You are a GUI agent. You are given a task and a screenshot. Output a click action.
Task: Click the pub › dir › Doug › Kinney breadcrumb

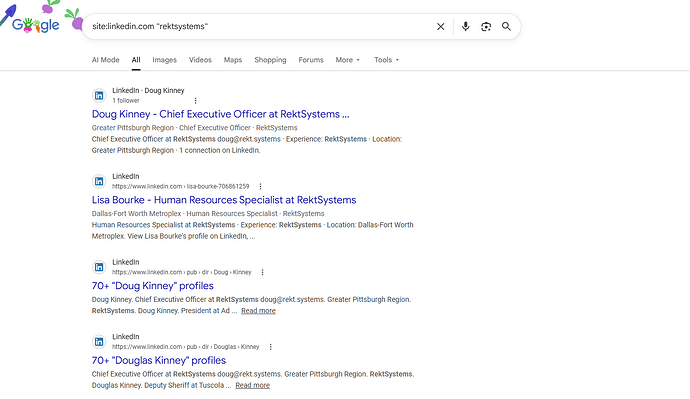[182, 272]
